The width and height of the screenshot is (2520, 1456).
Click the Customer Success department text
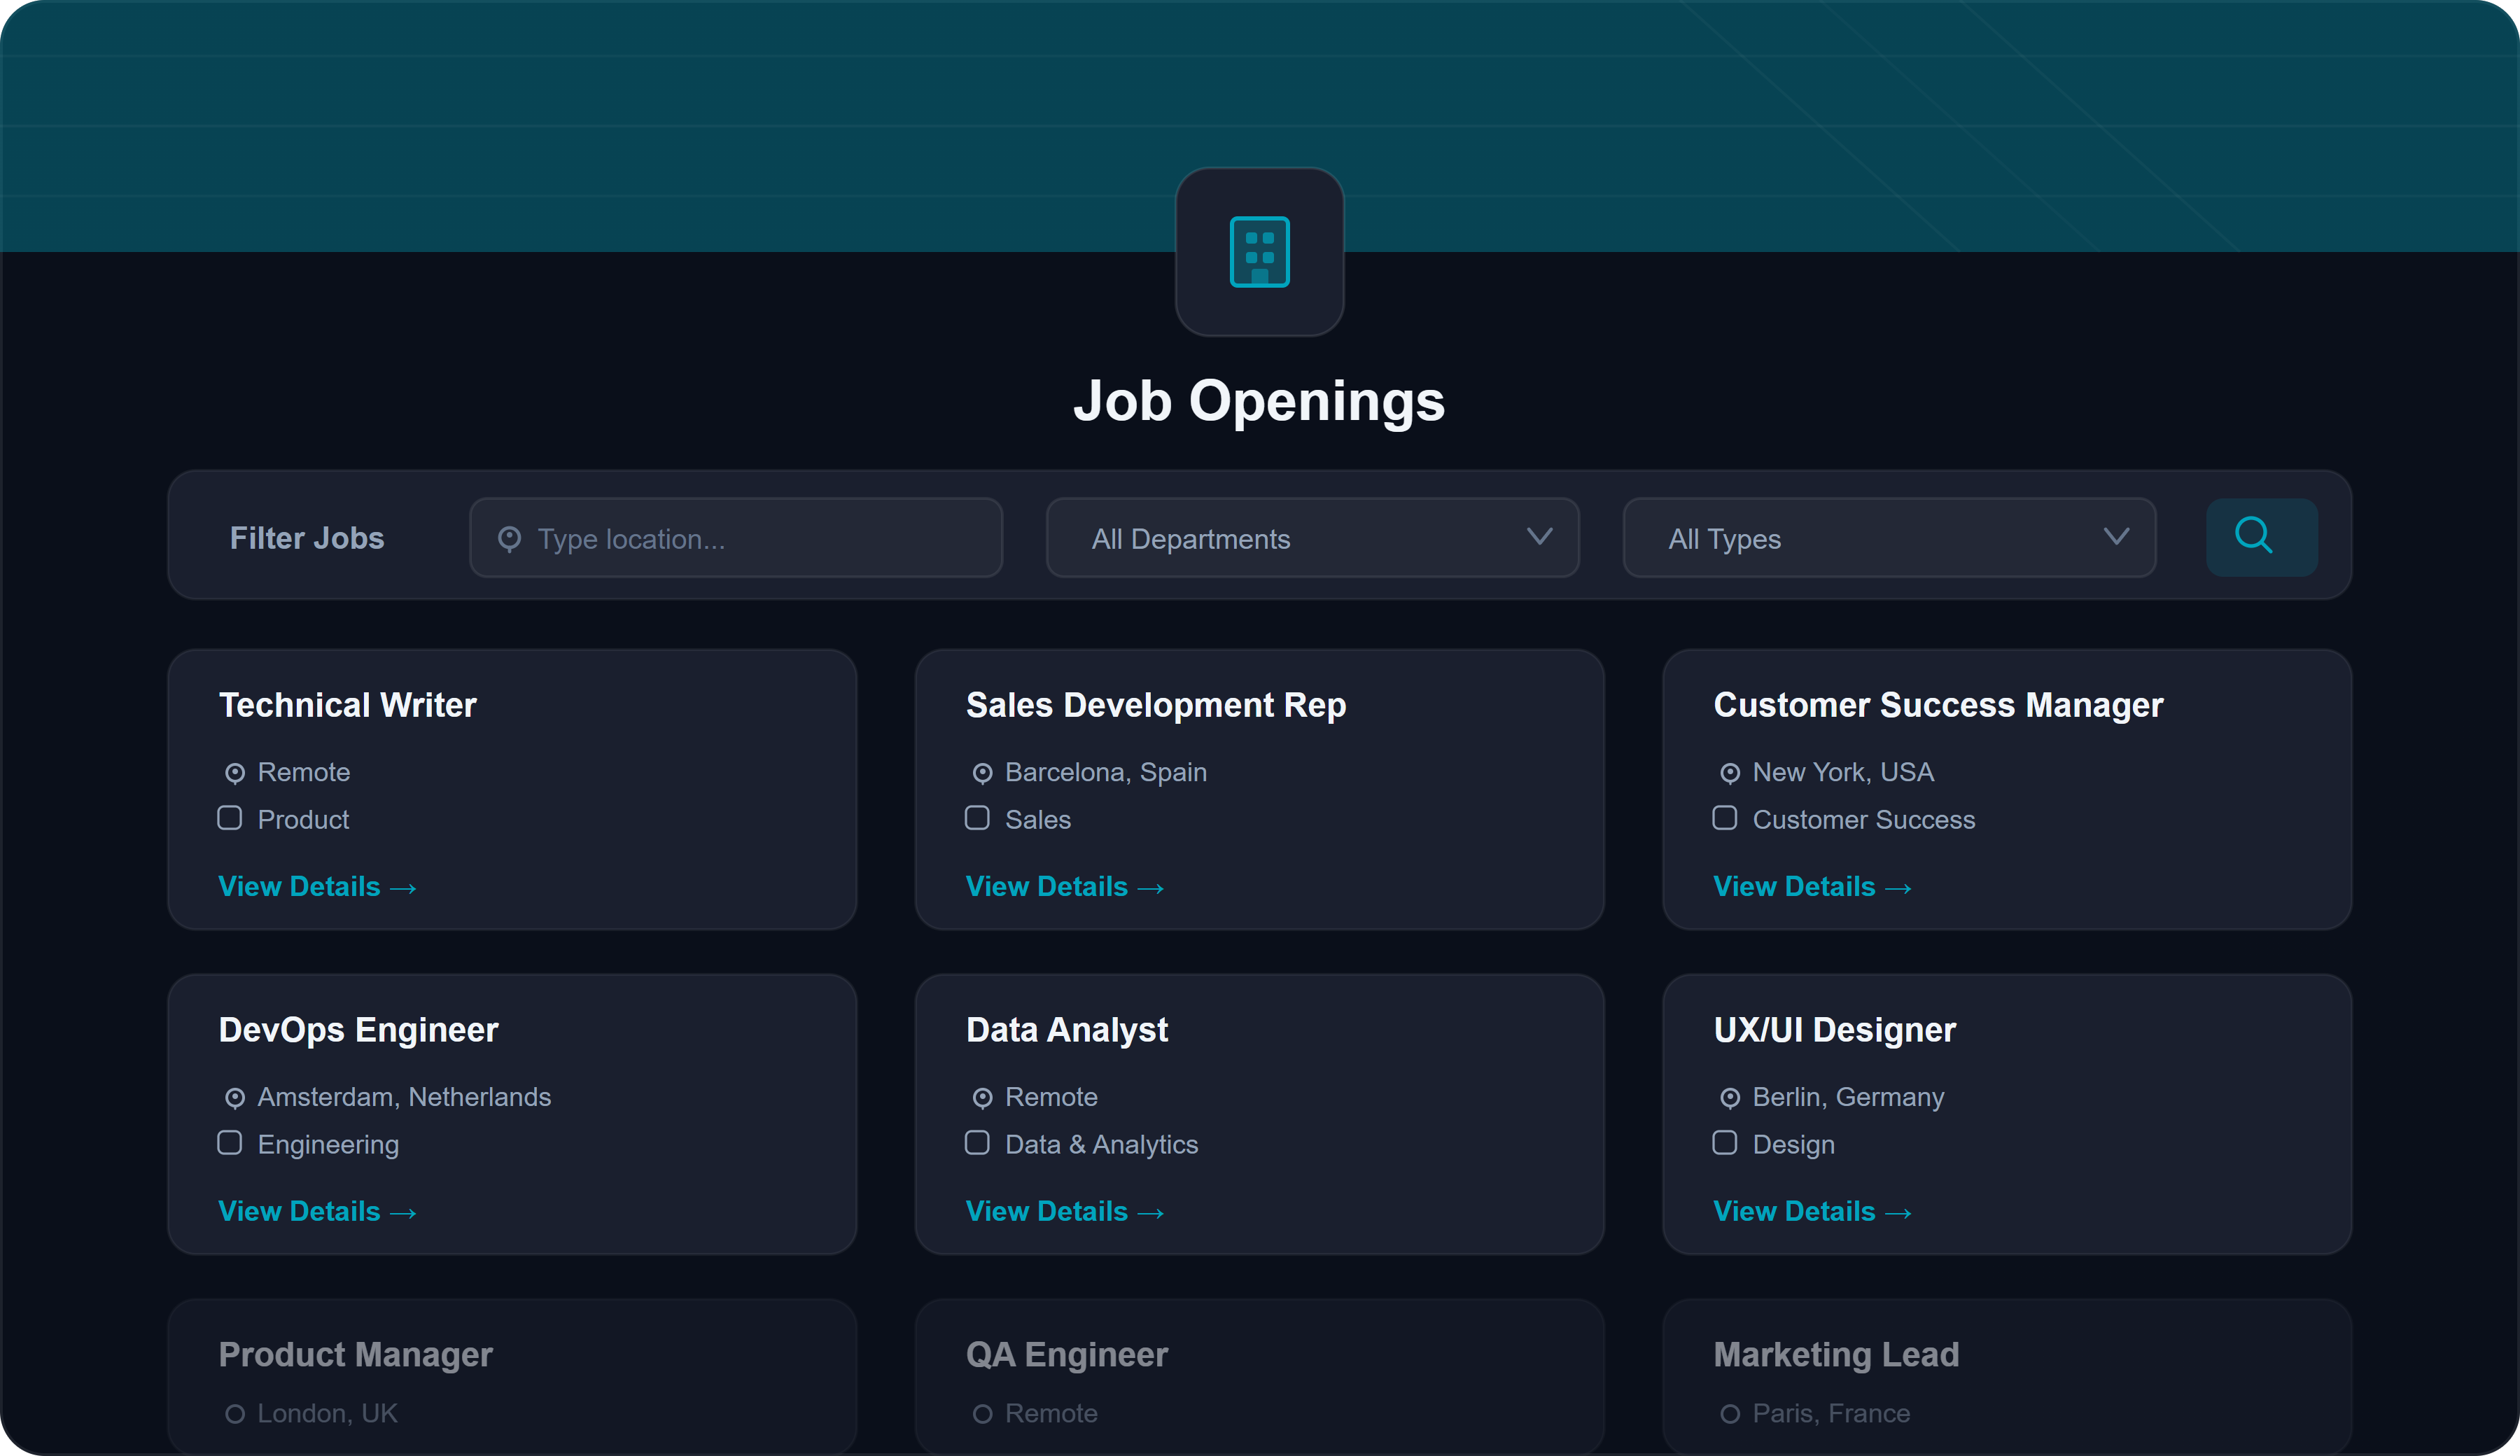click(1864, 820)
